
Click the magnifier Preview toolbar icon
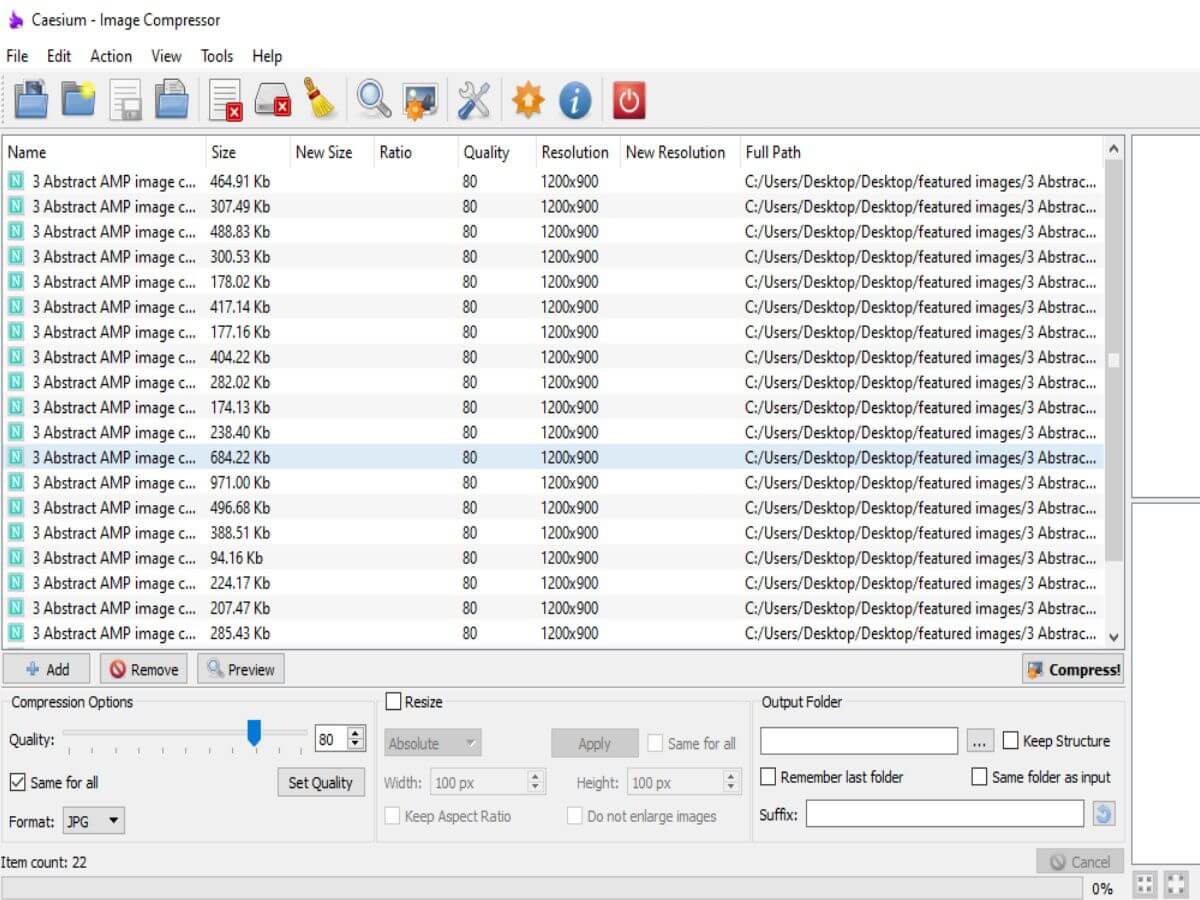coord(374,100)
